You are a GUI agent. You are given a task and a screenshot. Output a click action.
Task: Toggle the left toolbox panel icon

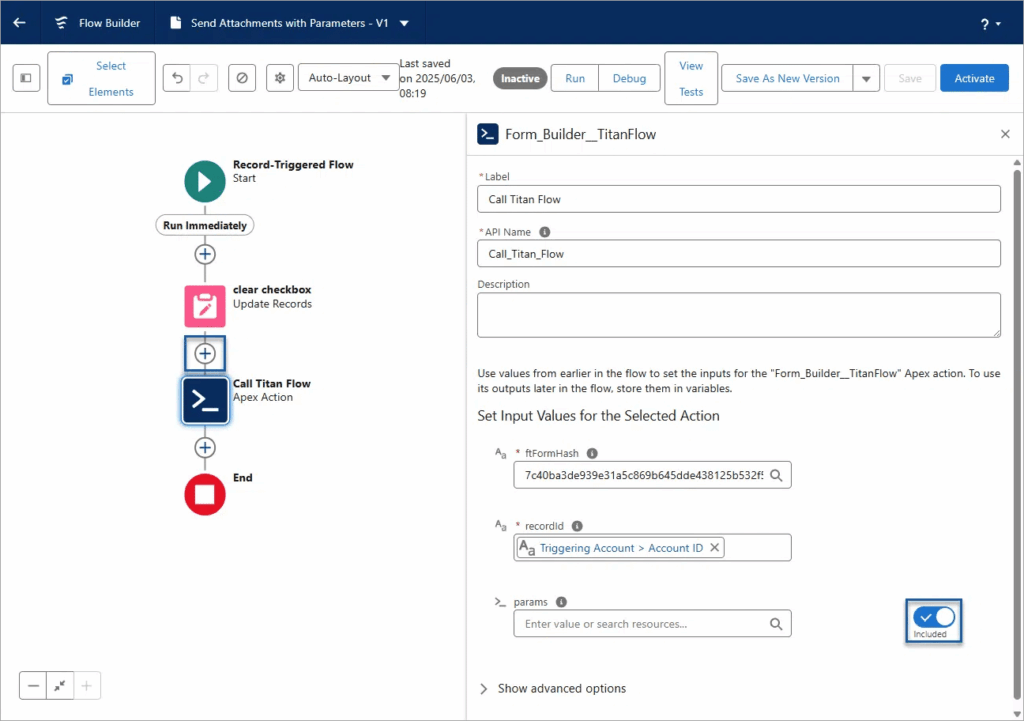26,78
